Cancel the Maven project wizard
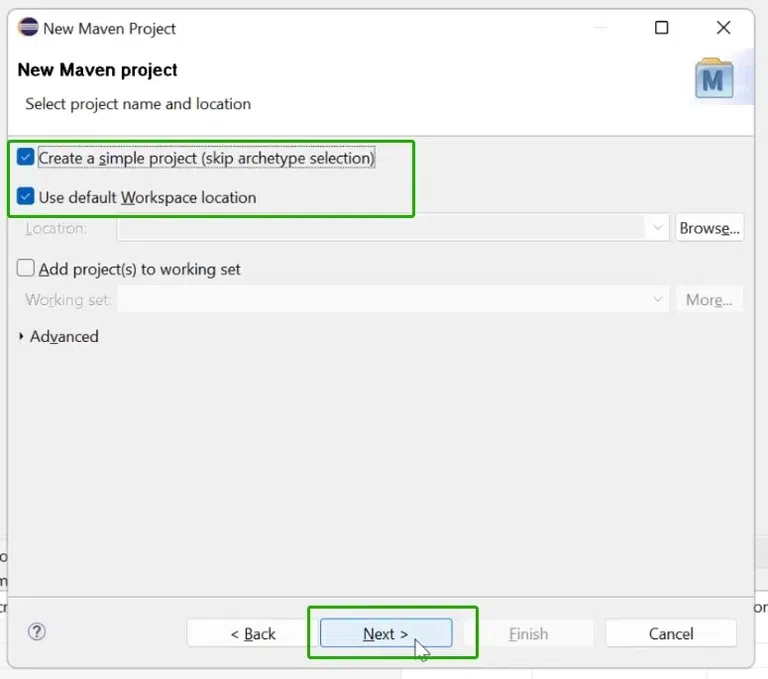The width and height of the screenshot is (768, 679). pos(670,633)
